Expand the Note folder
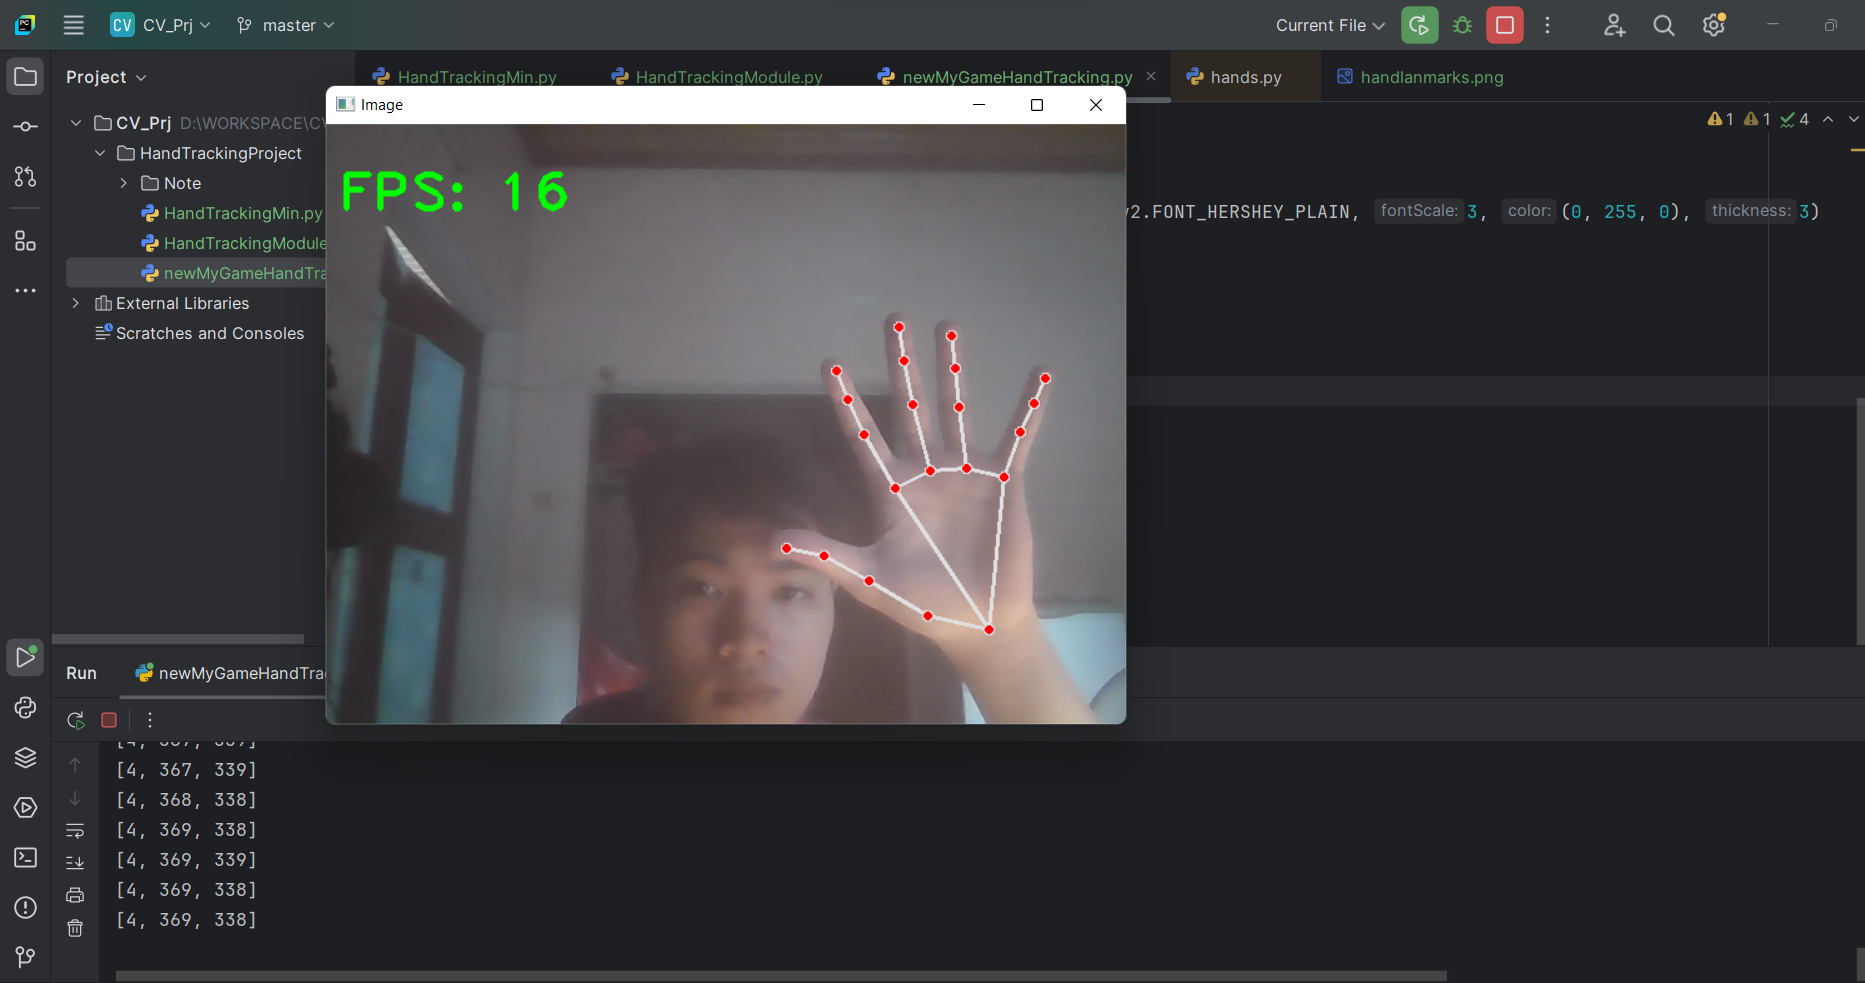The image size is (1865, 983). (x=124, y=183)
